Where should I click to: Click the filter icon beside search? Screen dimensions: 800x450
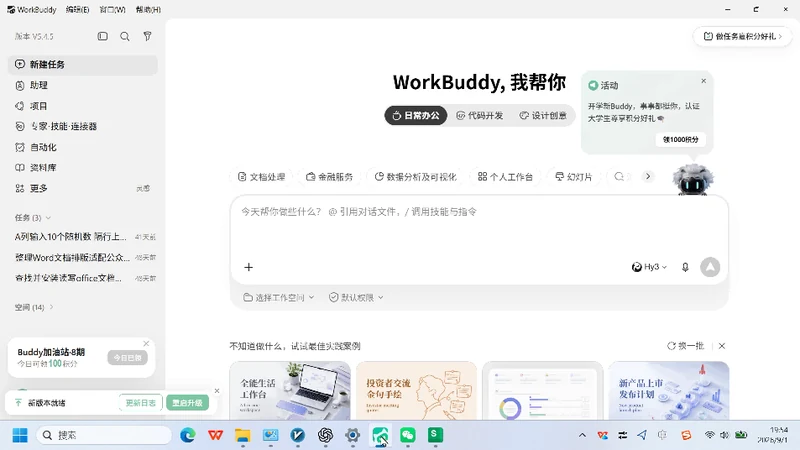click(x=147, y=36)
